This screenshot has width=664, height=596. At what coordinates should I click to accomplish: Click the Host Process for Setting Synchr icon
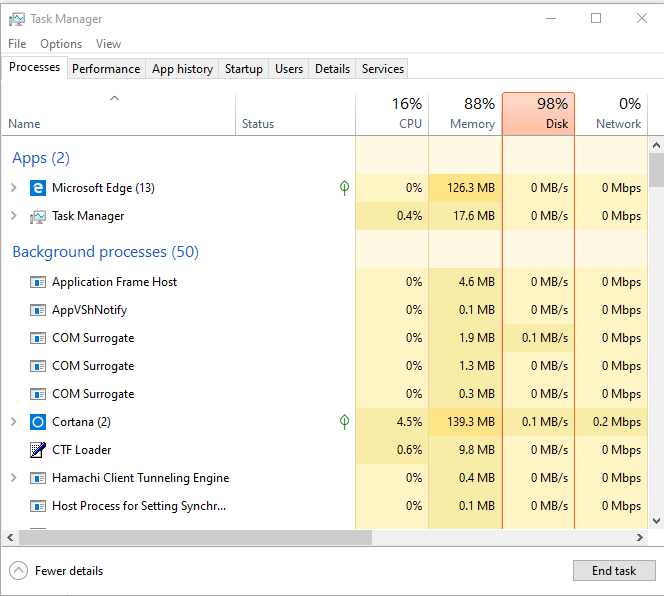(38, 506)
